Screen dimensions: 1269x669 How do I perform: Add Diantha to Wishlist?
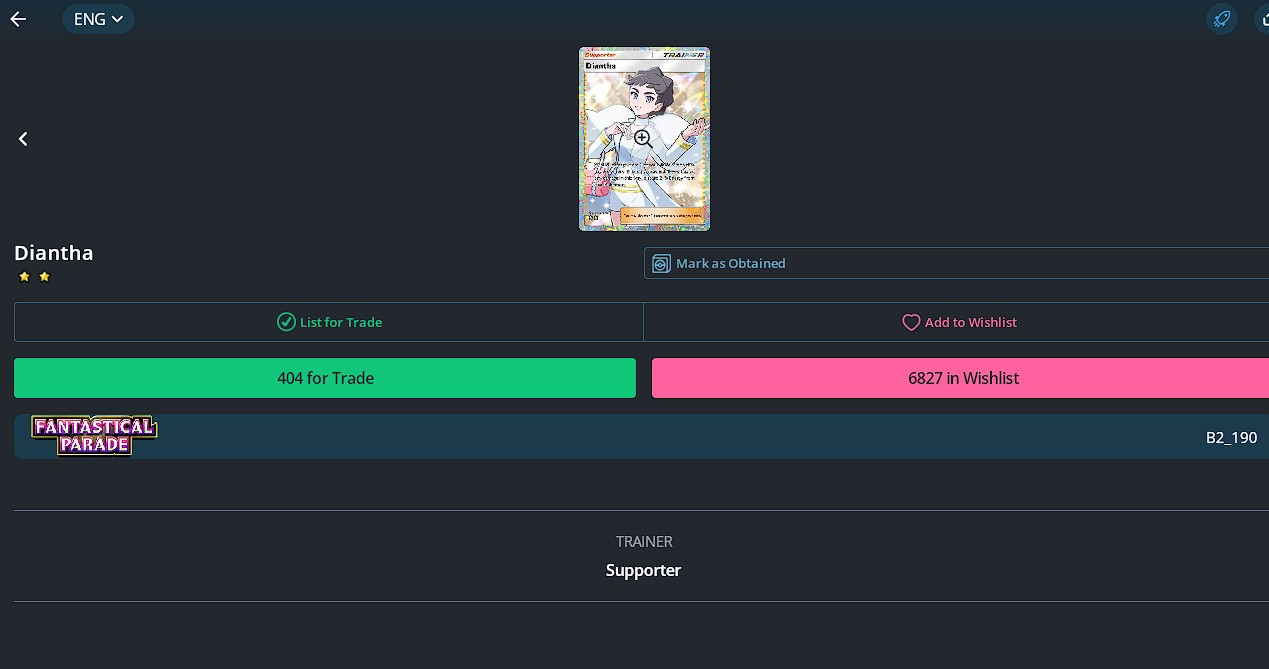tap(958, 322)
